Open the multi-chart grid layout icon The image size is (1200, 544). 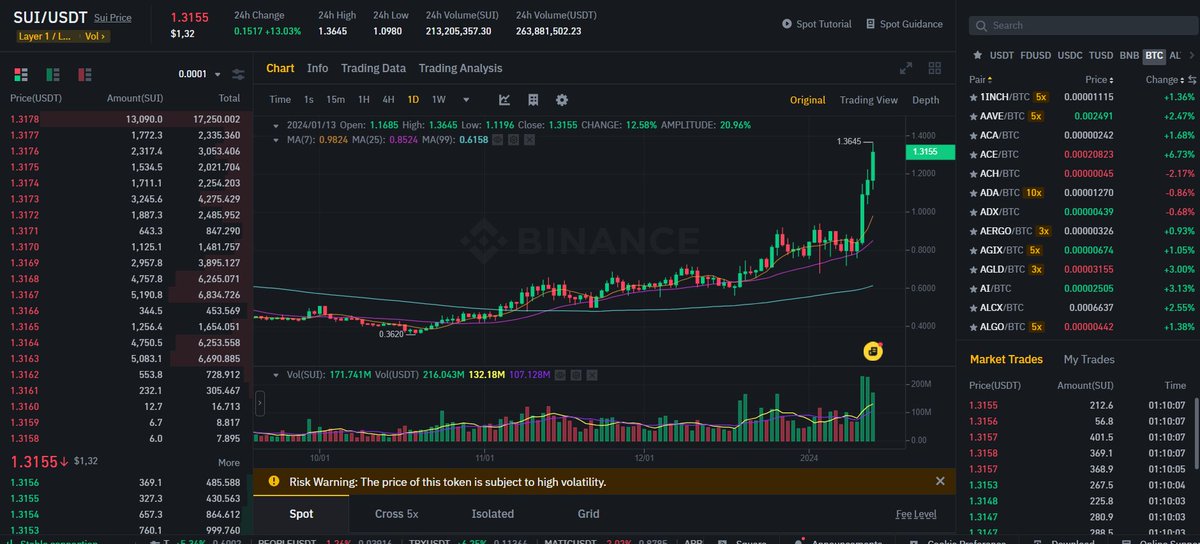pyautogui.click(x=935, y=69)
